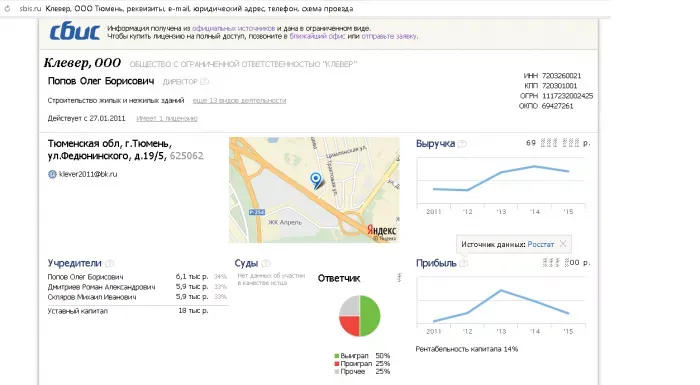The height and width of the screenshot is (385, 700).
Task: Click the email klever2011@bk.ru
Action: tap(88, 174)
